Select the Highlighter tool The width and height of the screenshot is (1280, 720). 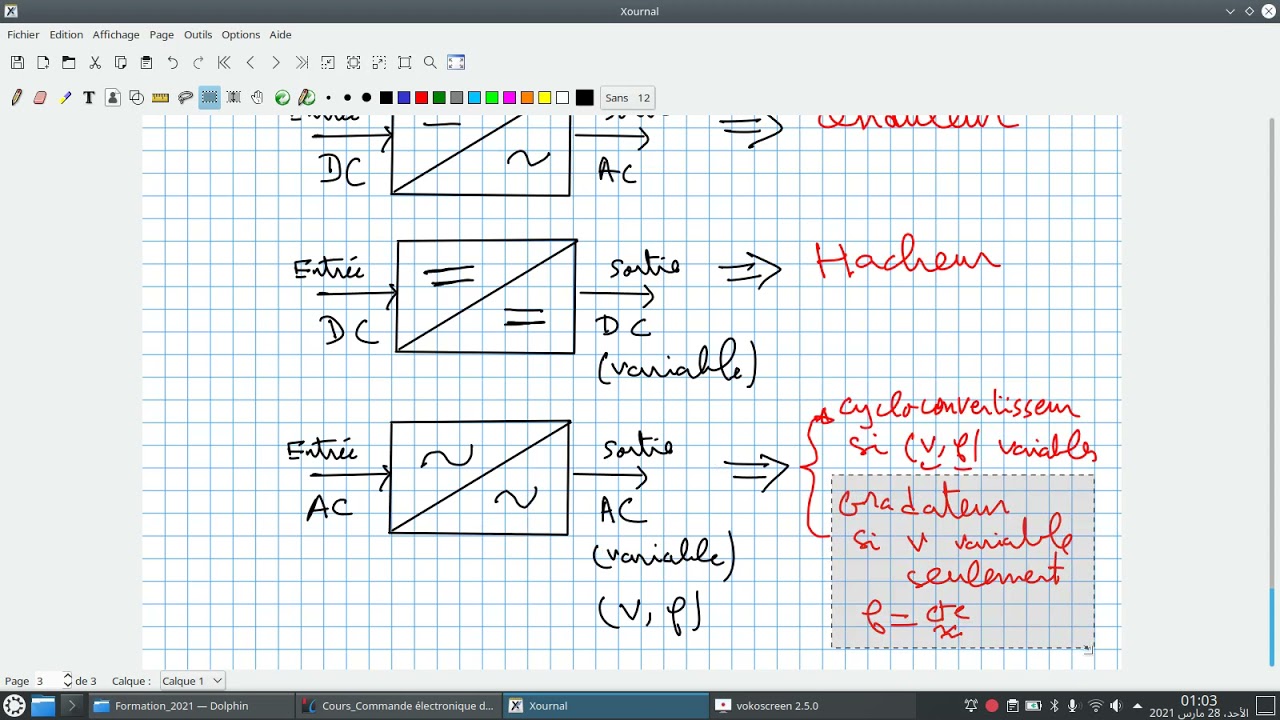[65, 97]
